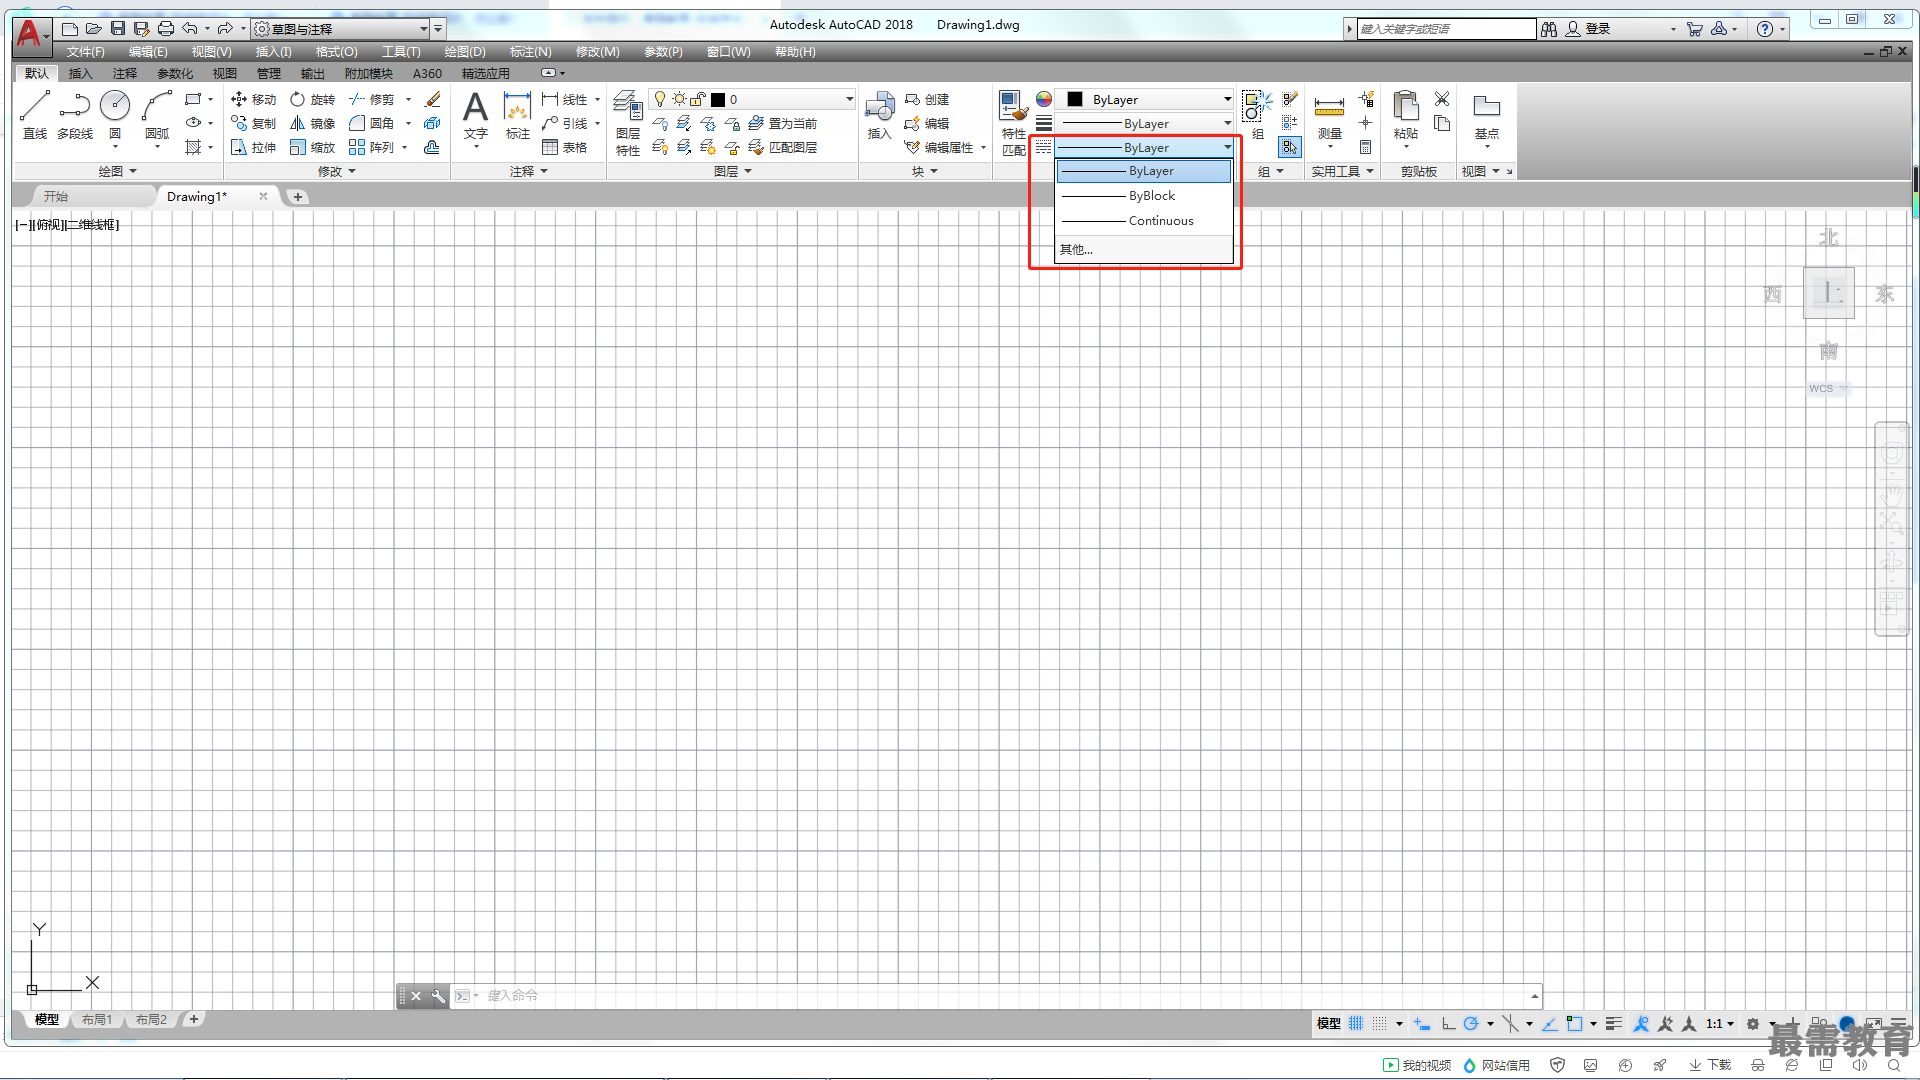Expand the 修改 (Modify) panel
This screenshot has width=1920, height=1080.
coord(337,171)
